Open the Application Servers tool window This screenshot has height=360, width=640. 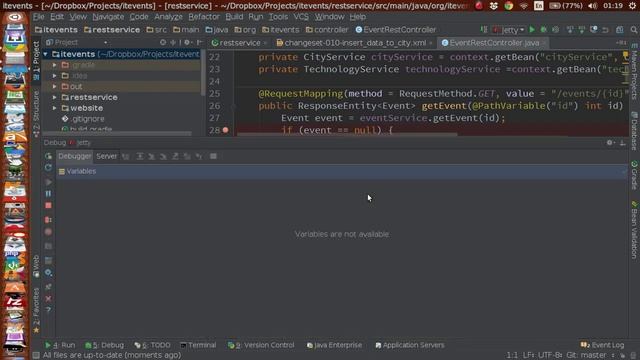[x=409, y=345]
